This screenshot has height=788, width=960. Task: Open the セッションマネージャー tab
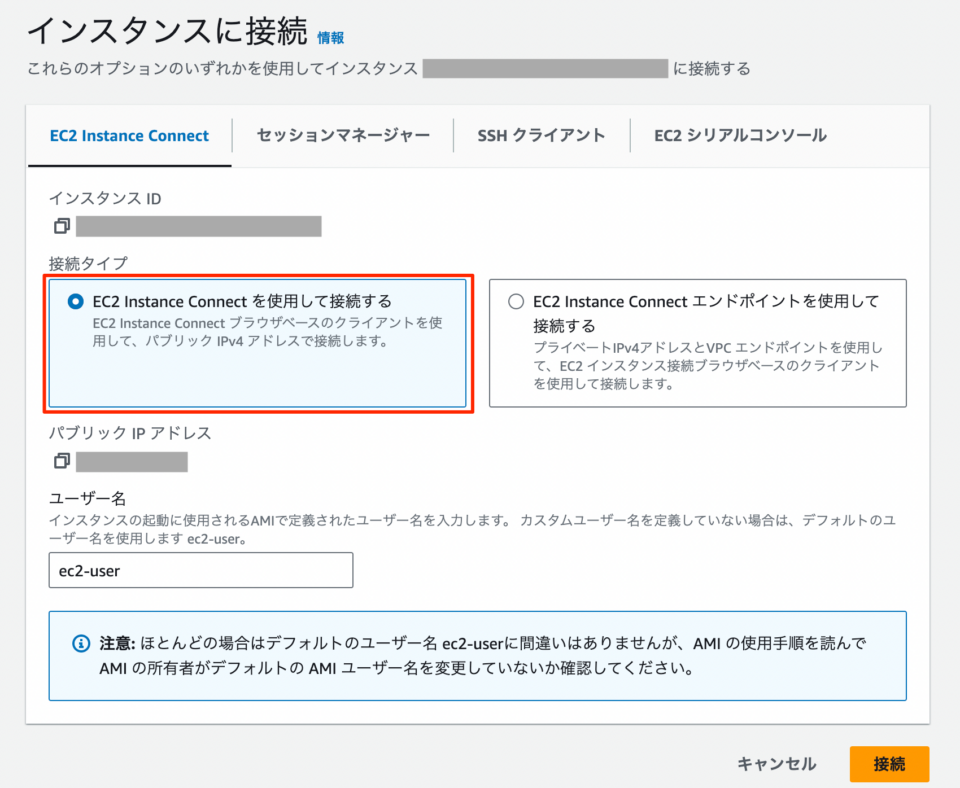pyautogui.click(x=343, y=136)
